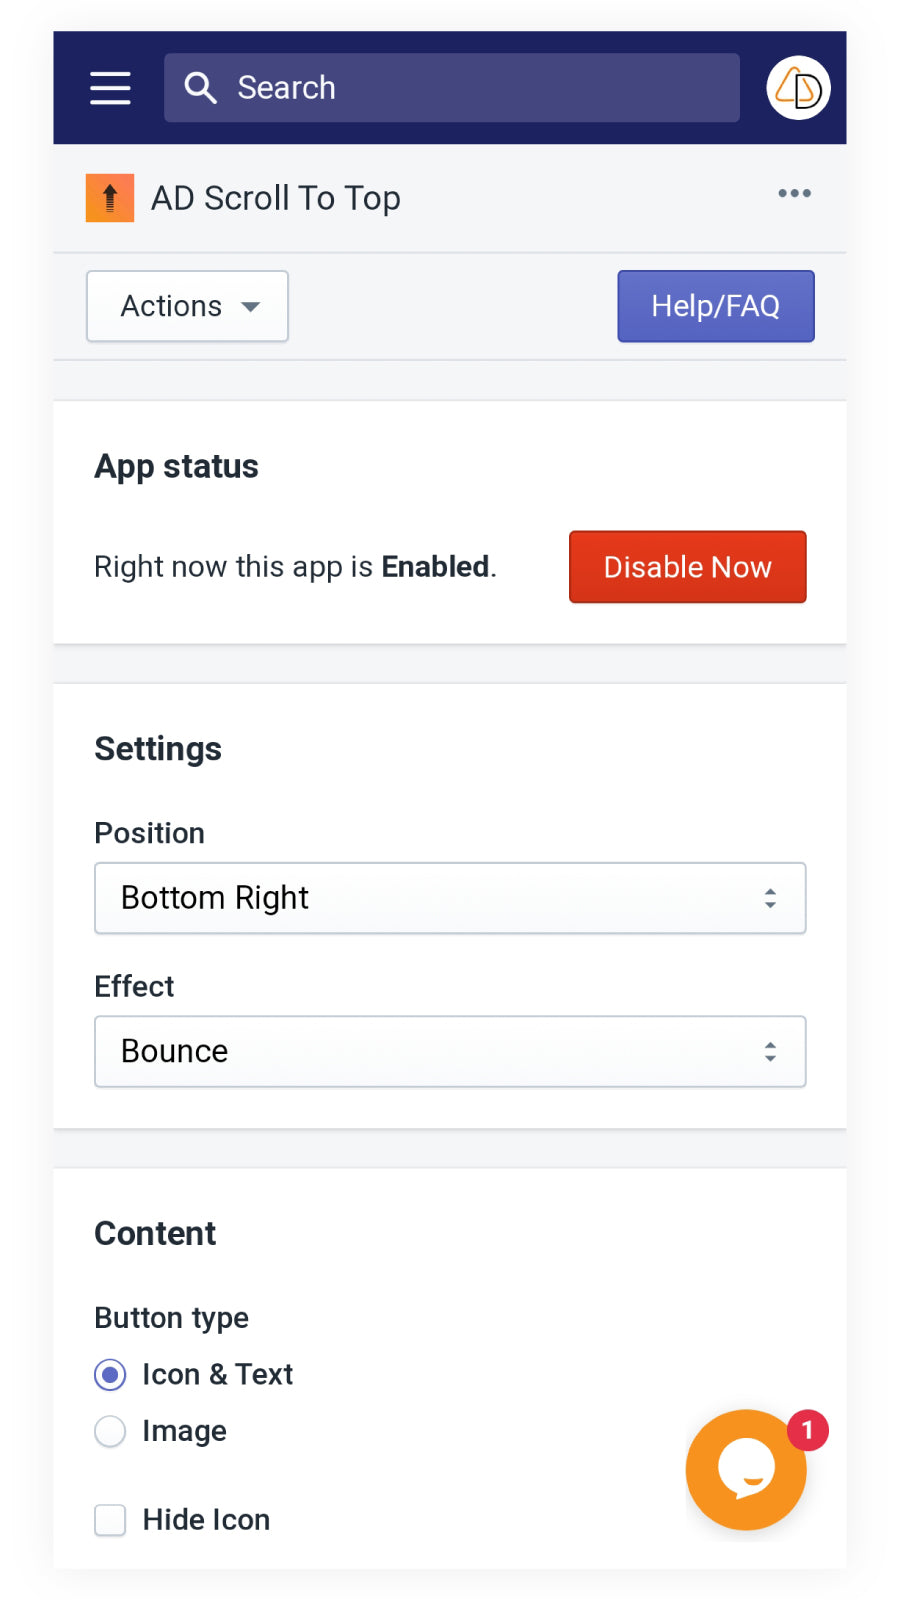The width and height of the screenshot is (900, 1600).
Task: Open the Help/FAQ page
Action: (715, 306)
